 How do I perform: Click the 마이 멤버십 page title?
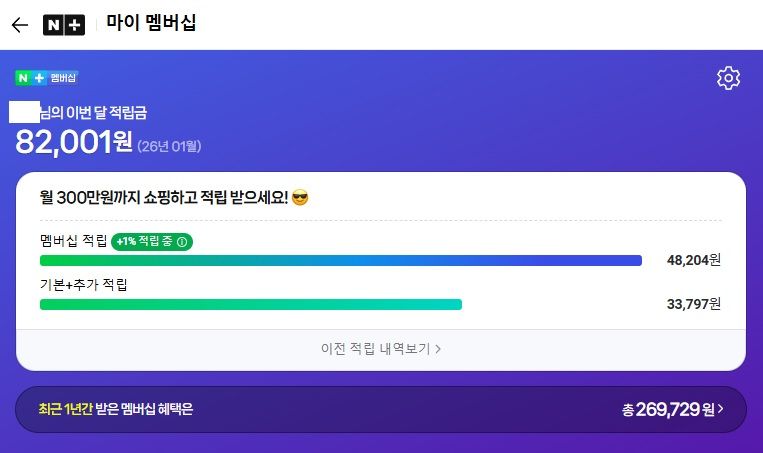(x=151, y=23)
